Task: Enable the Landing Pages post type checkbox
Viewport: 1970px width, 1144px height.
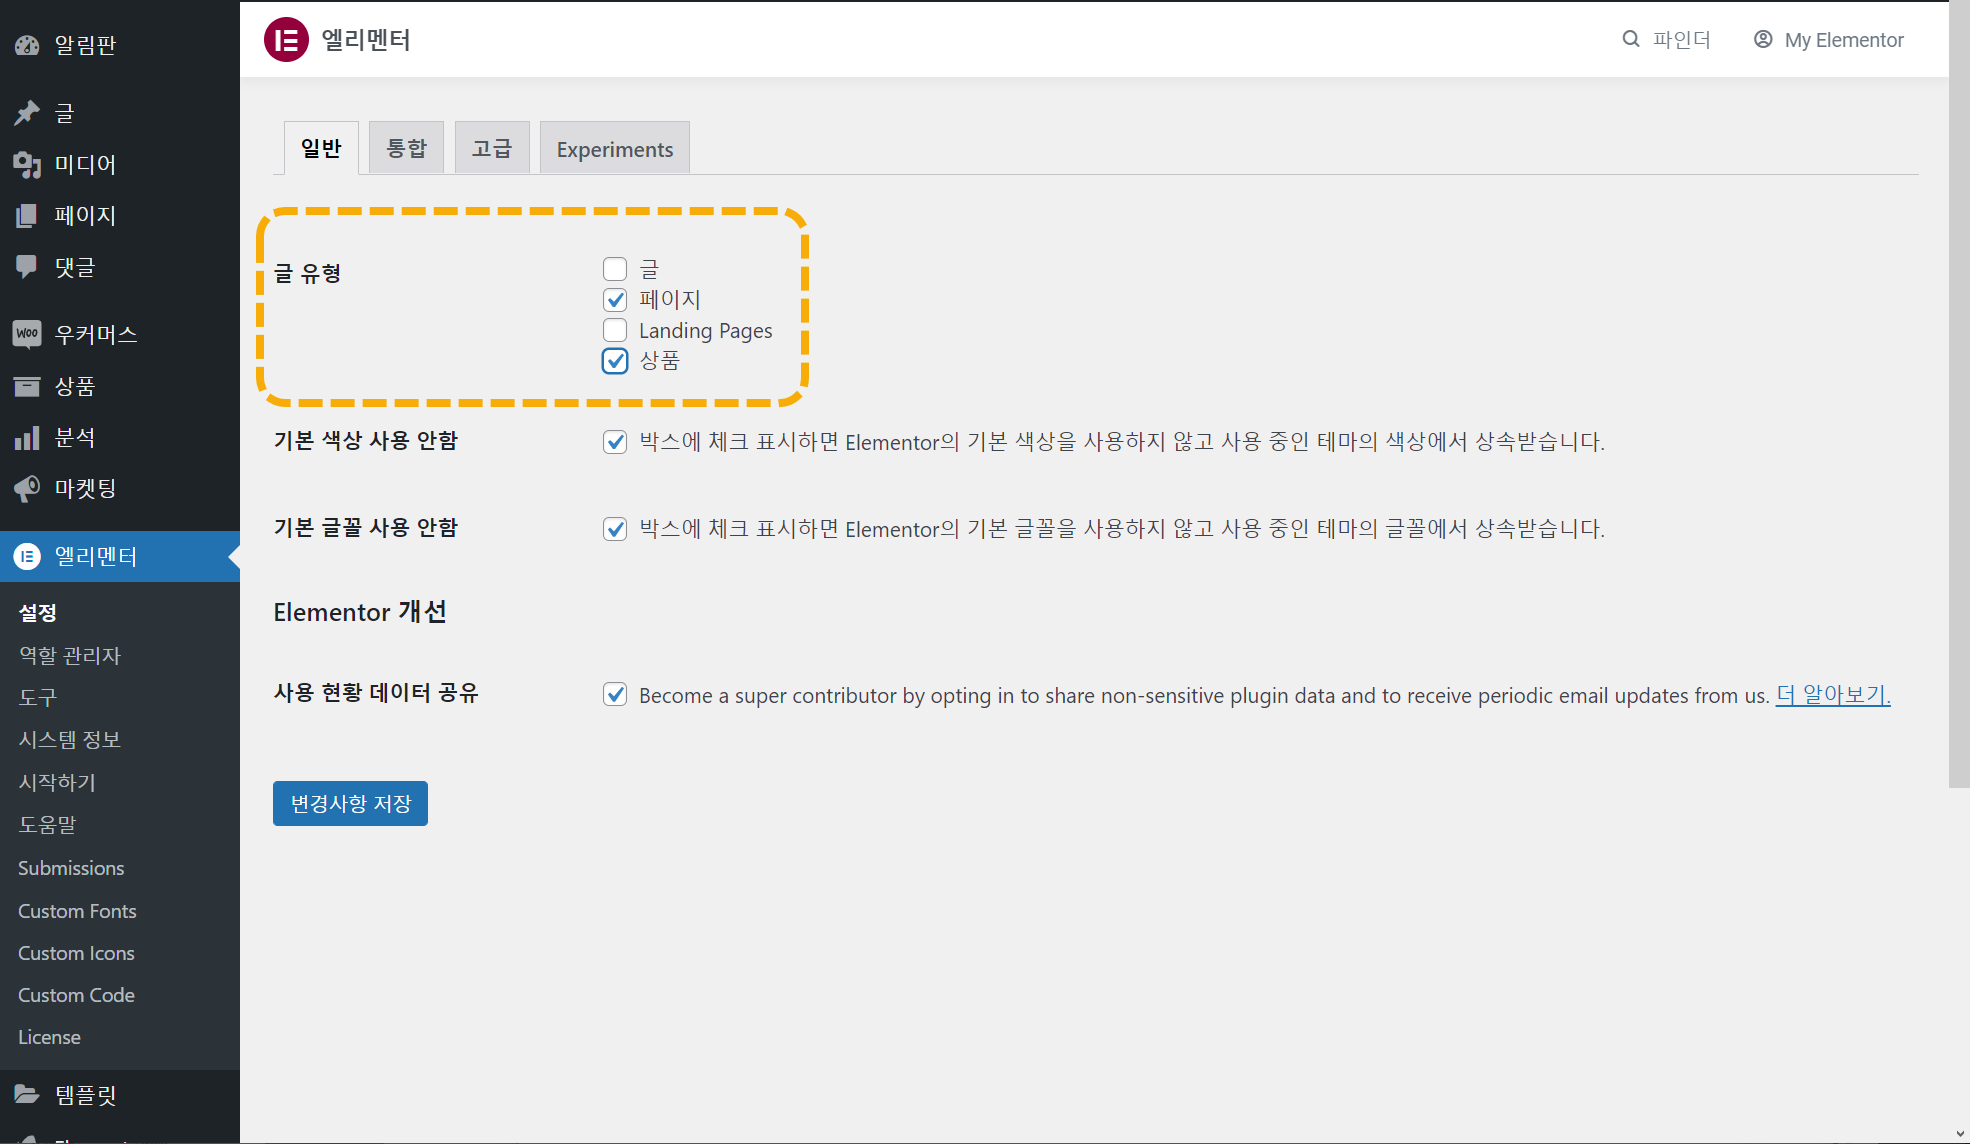Action: (x=614, y=330)
